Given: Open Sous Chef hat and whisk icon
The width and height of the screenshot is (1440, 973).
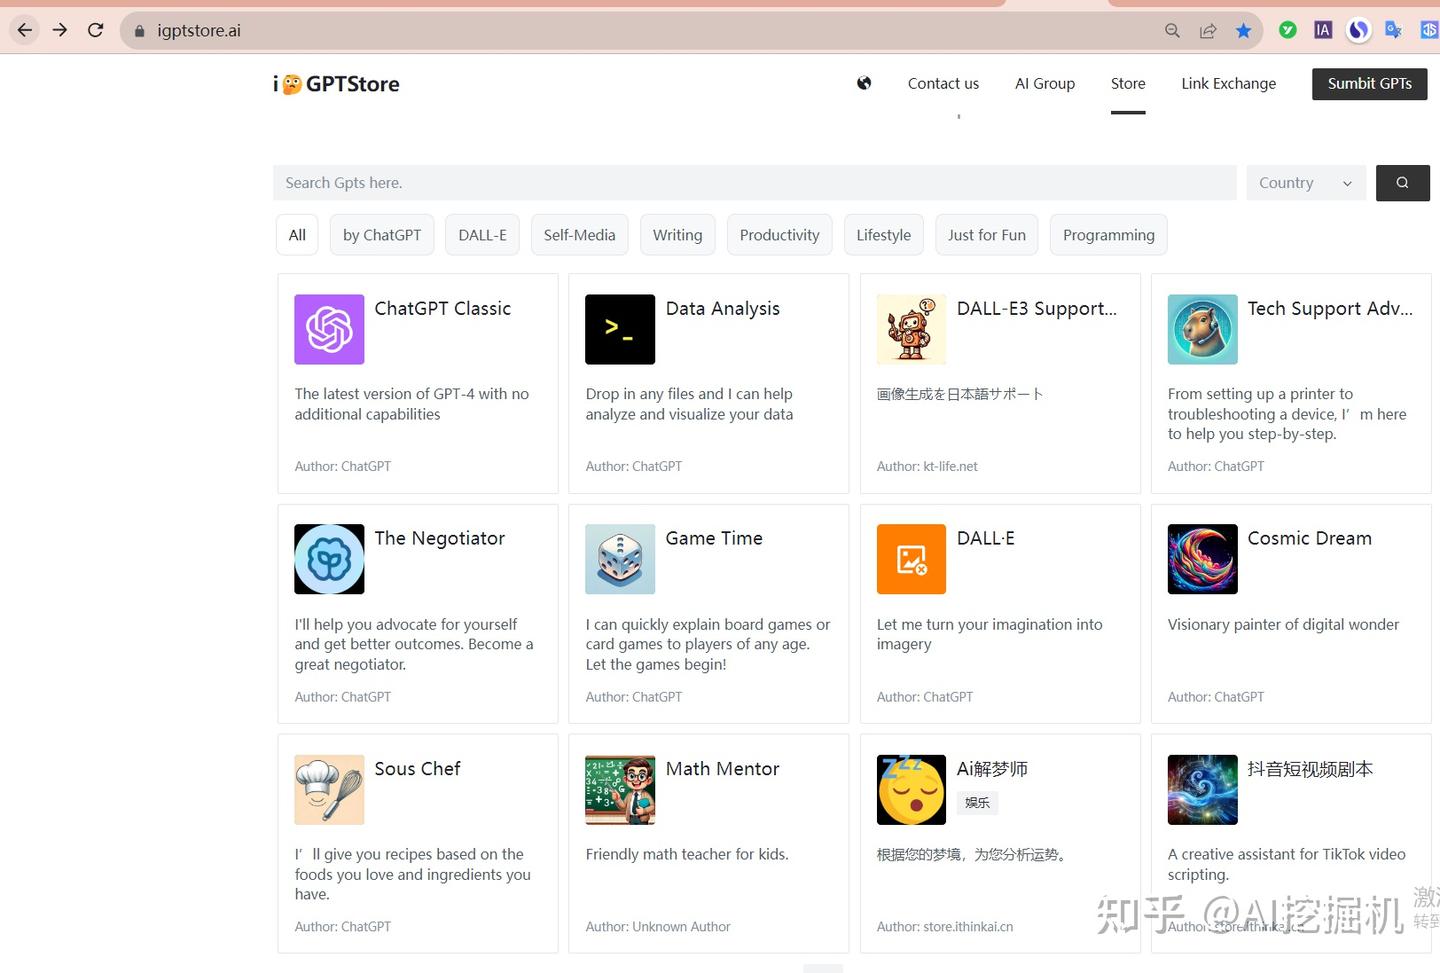Looking at the screenshot, I should 329,789.
